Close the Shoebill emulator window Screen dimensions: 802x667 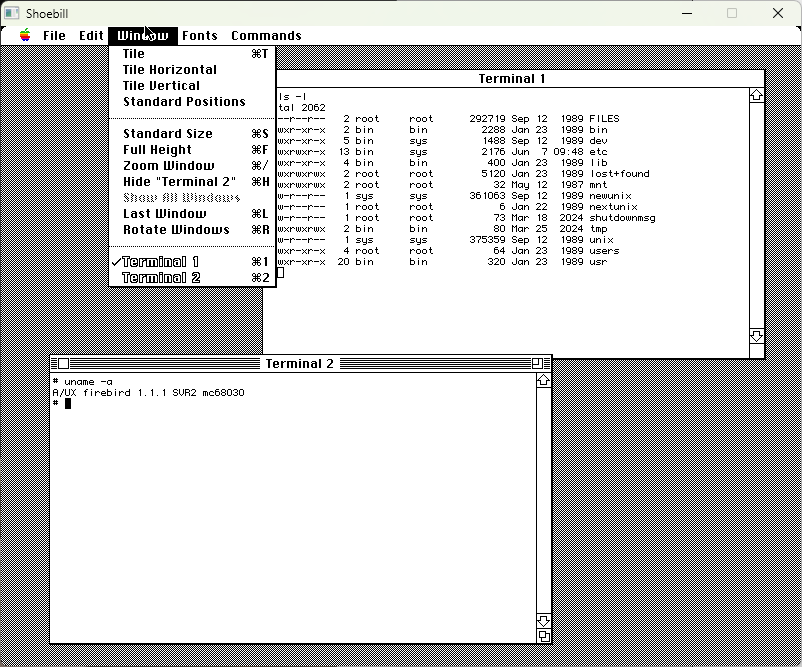tap(778, 13)
